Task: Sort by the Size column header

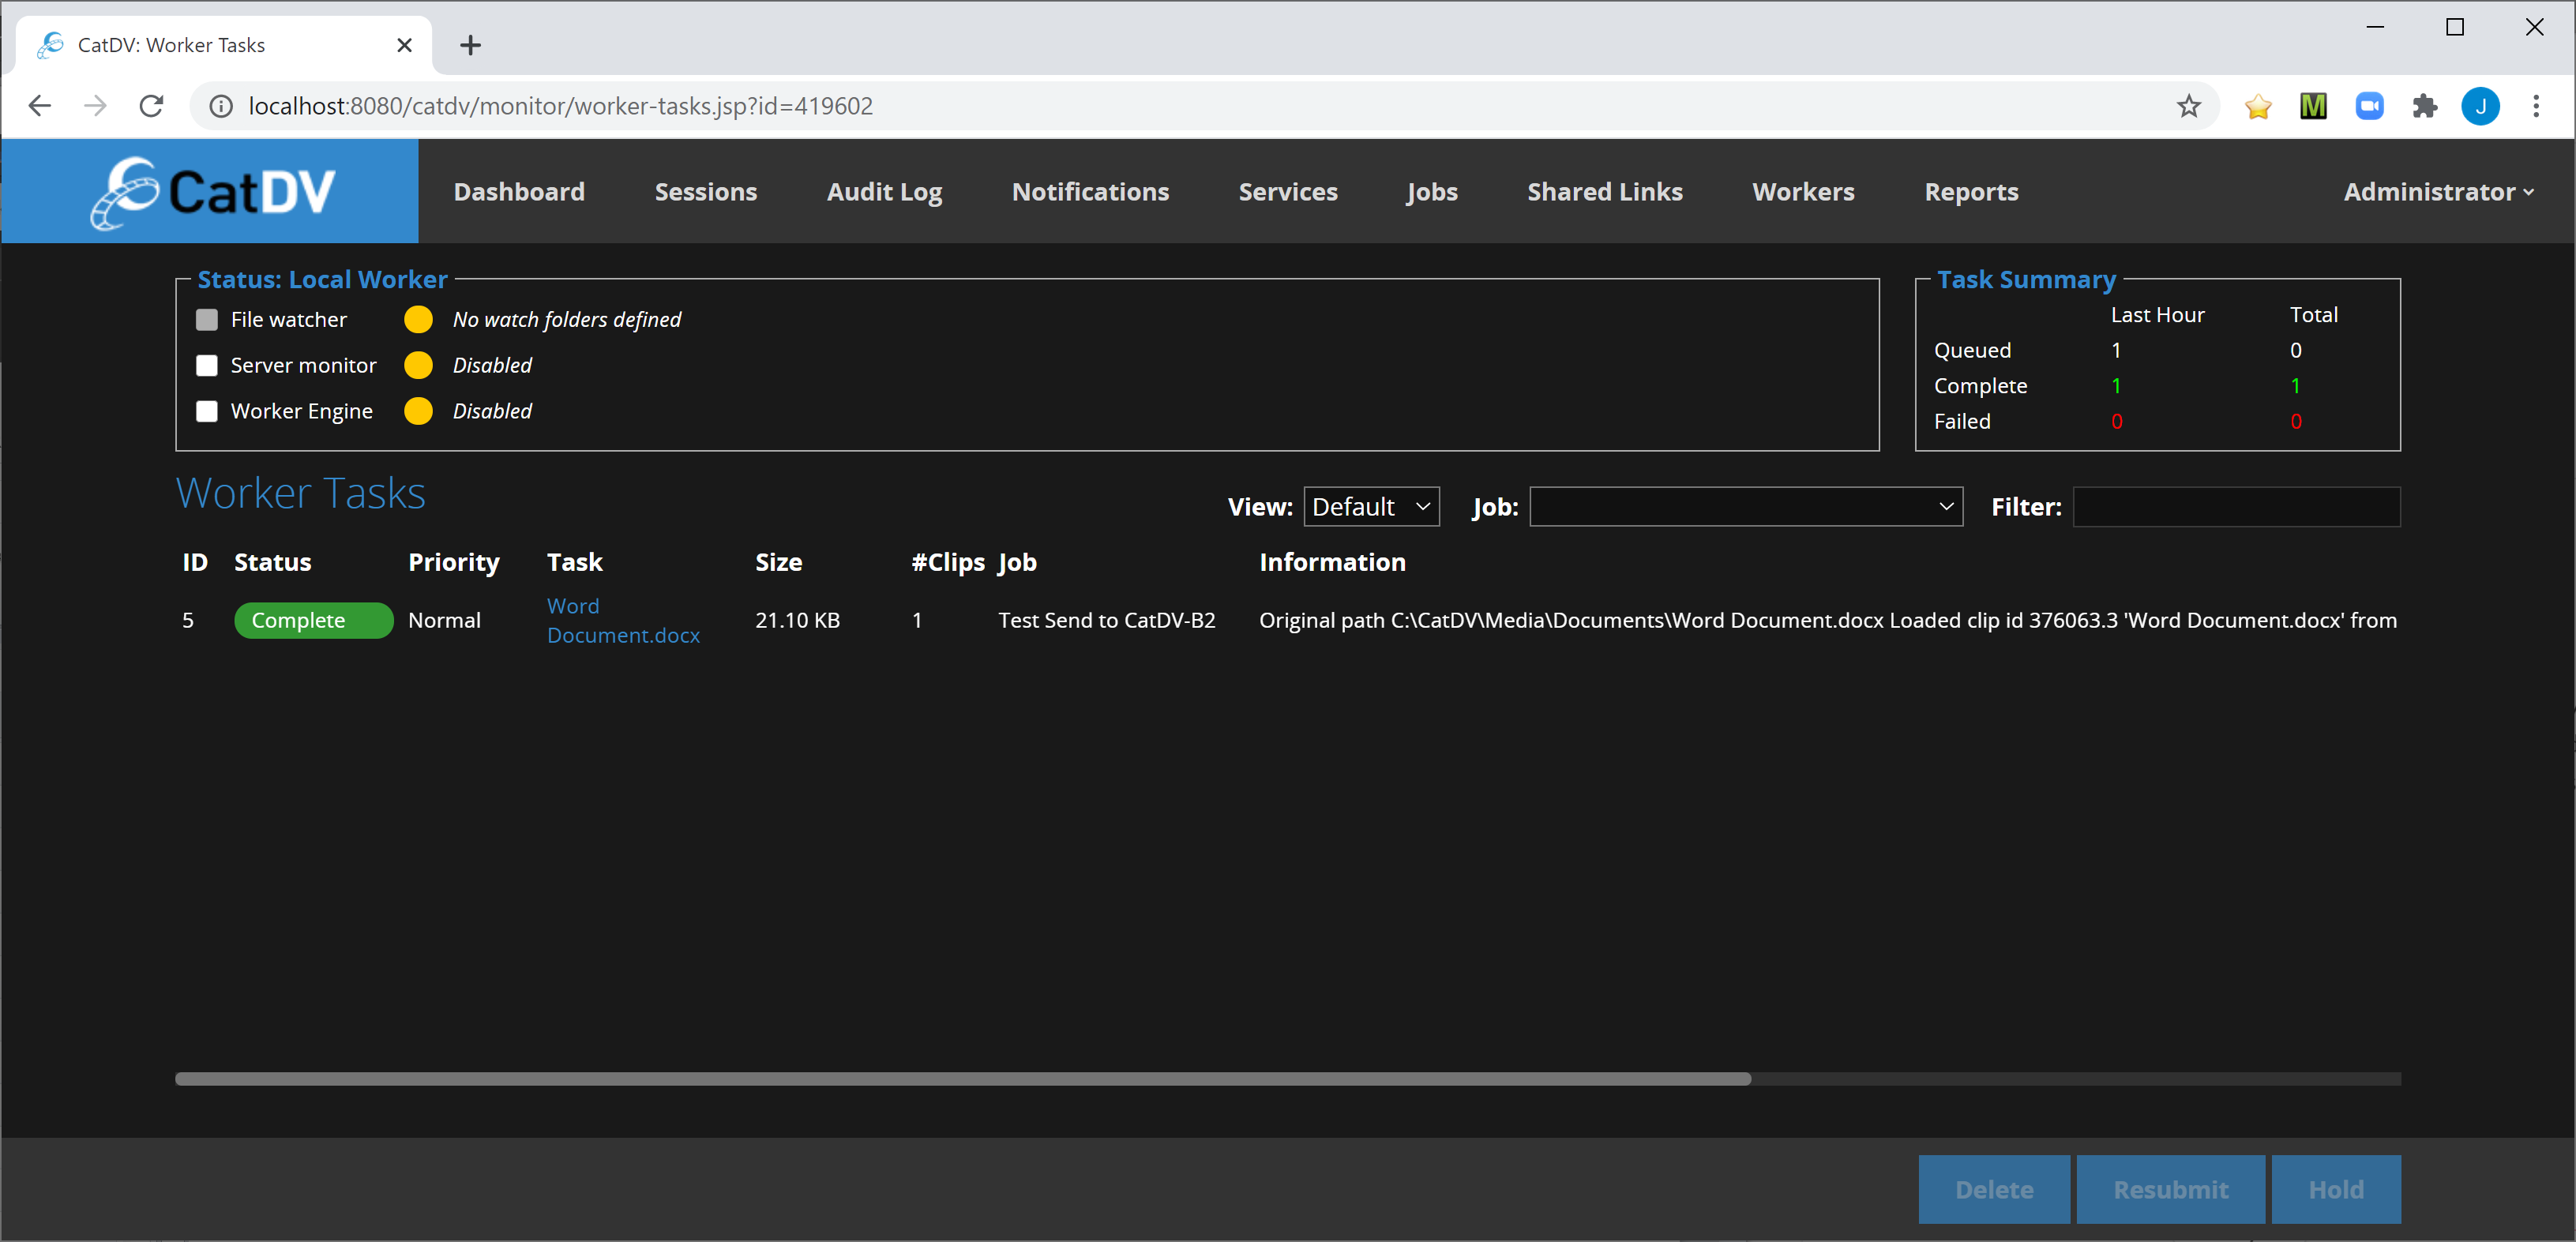Action: (x=778, y=562)
